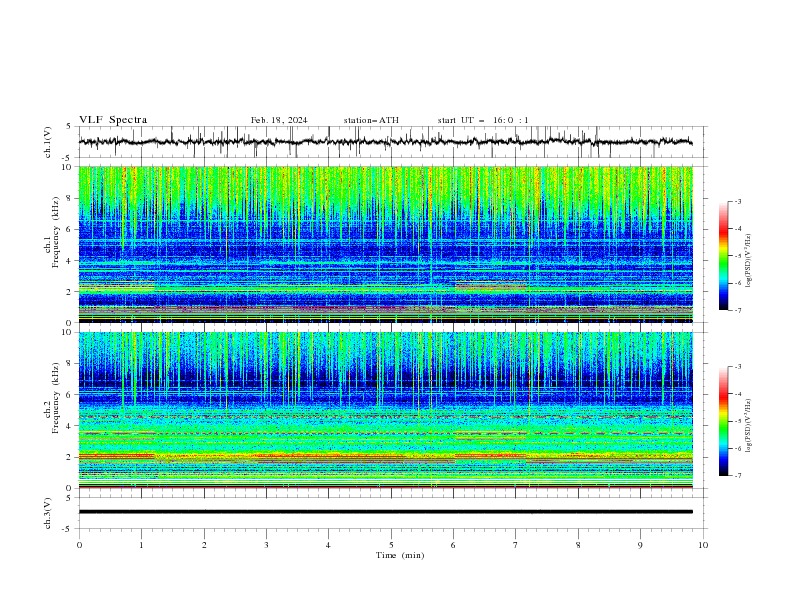Click the 'start UT = 16:0 :1' text

tap(483, 120)
